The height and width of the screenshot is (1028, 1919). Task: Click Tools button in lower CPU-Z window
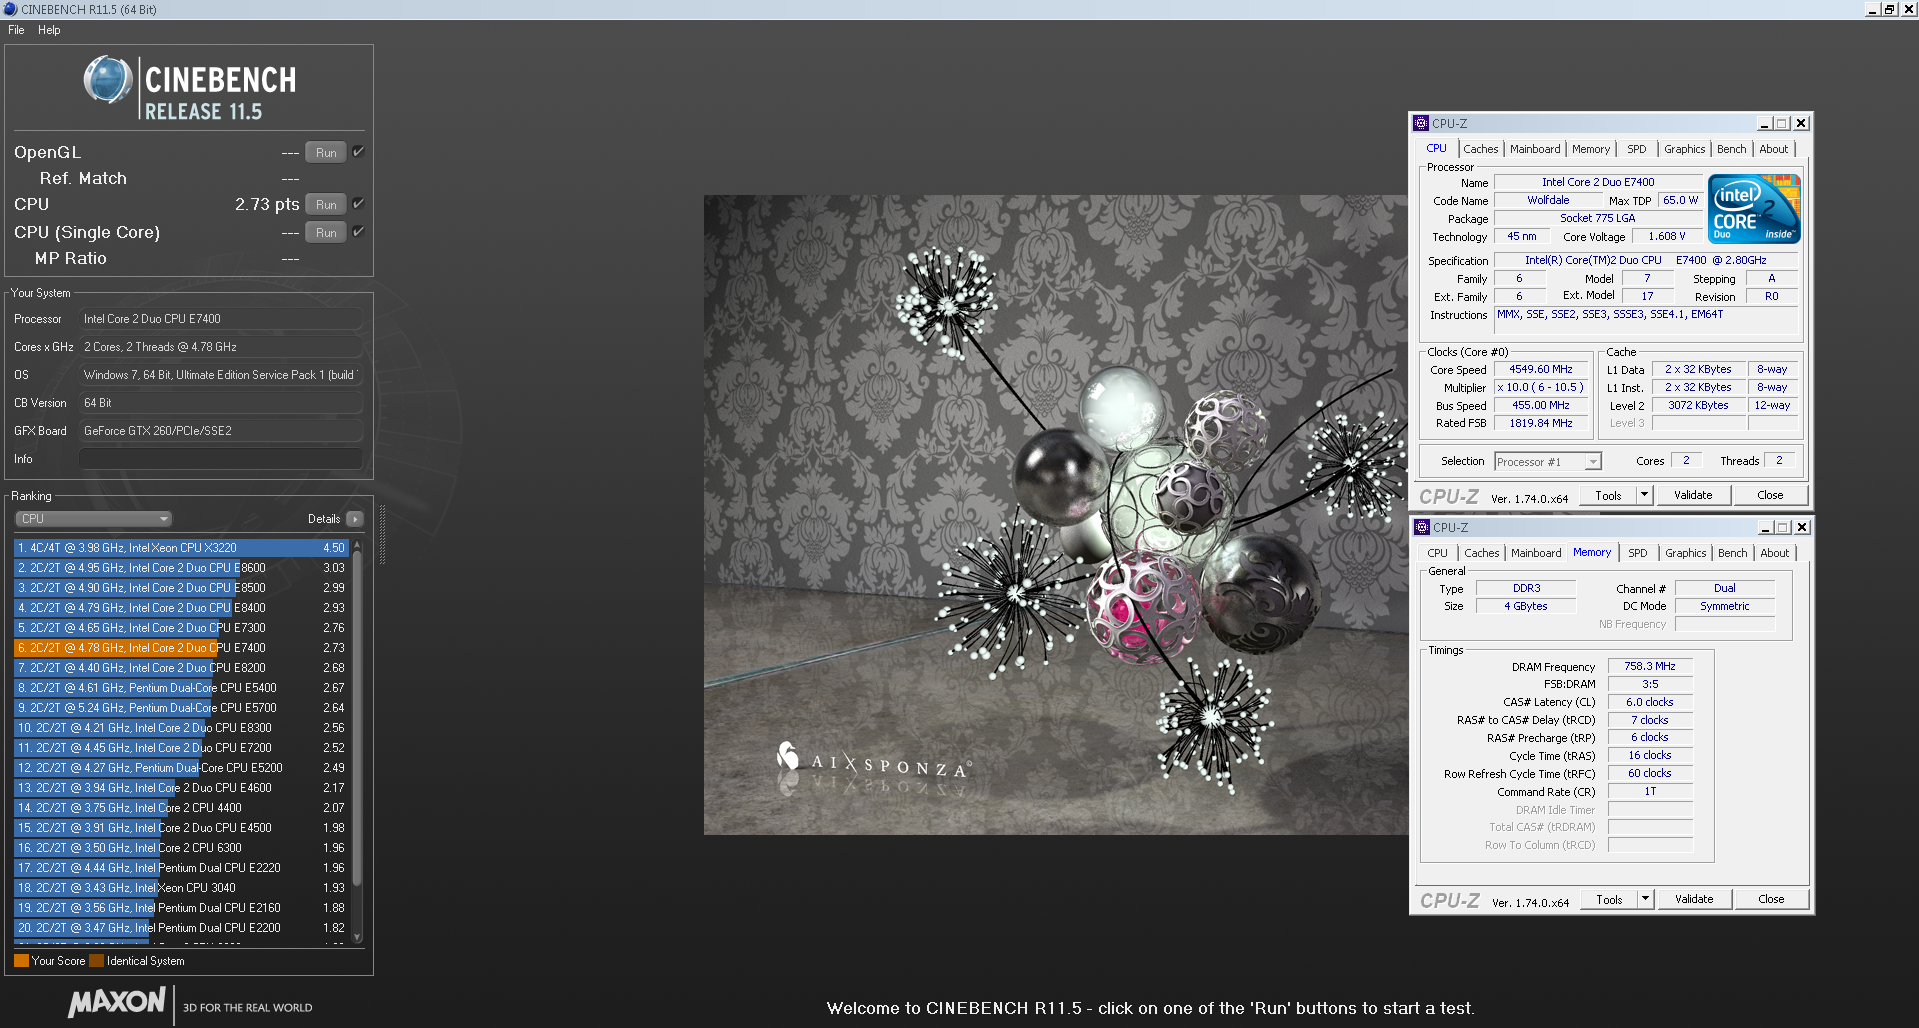1609,899
